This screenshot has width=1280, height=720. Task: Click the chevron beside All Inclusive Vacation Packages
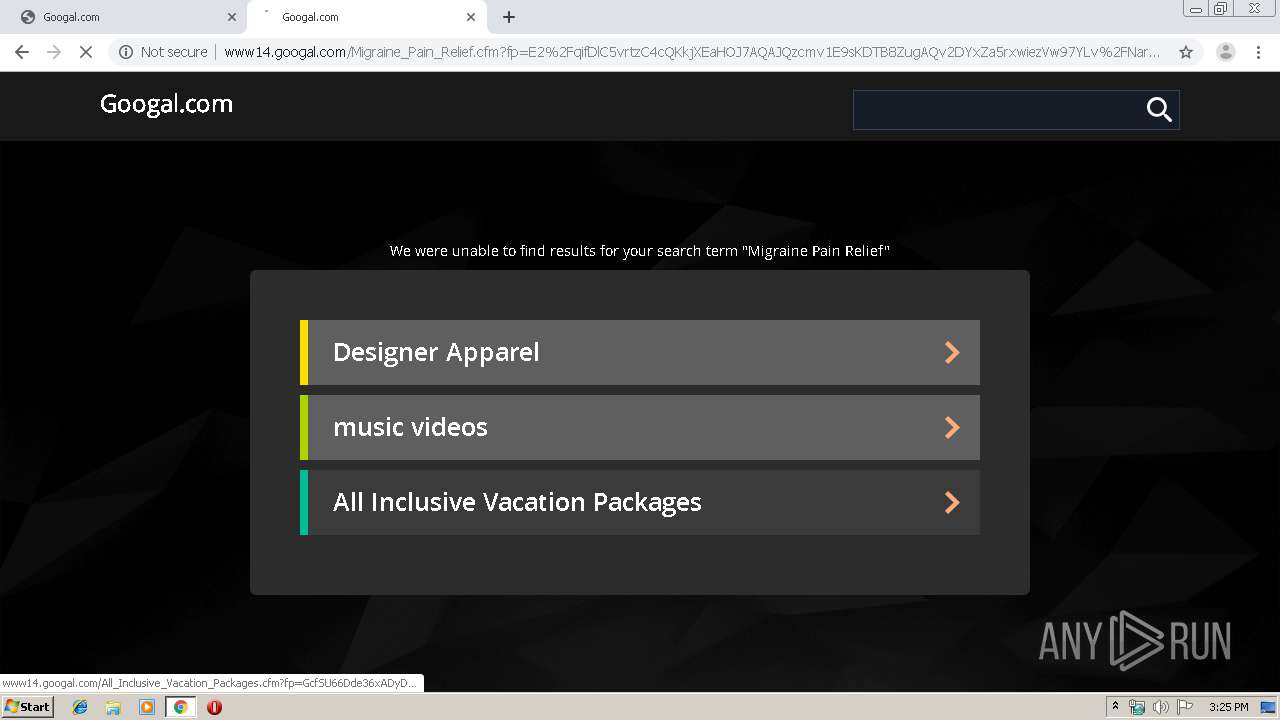pyautogui.click(x=952, y=502)
